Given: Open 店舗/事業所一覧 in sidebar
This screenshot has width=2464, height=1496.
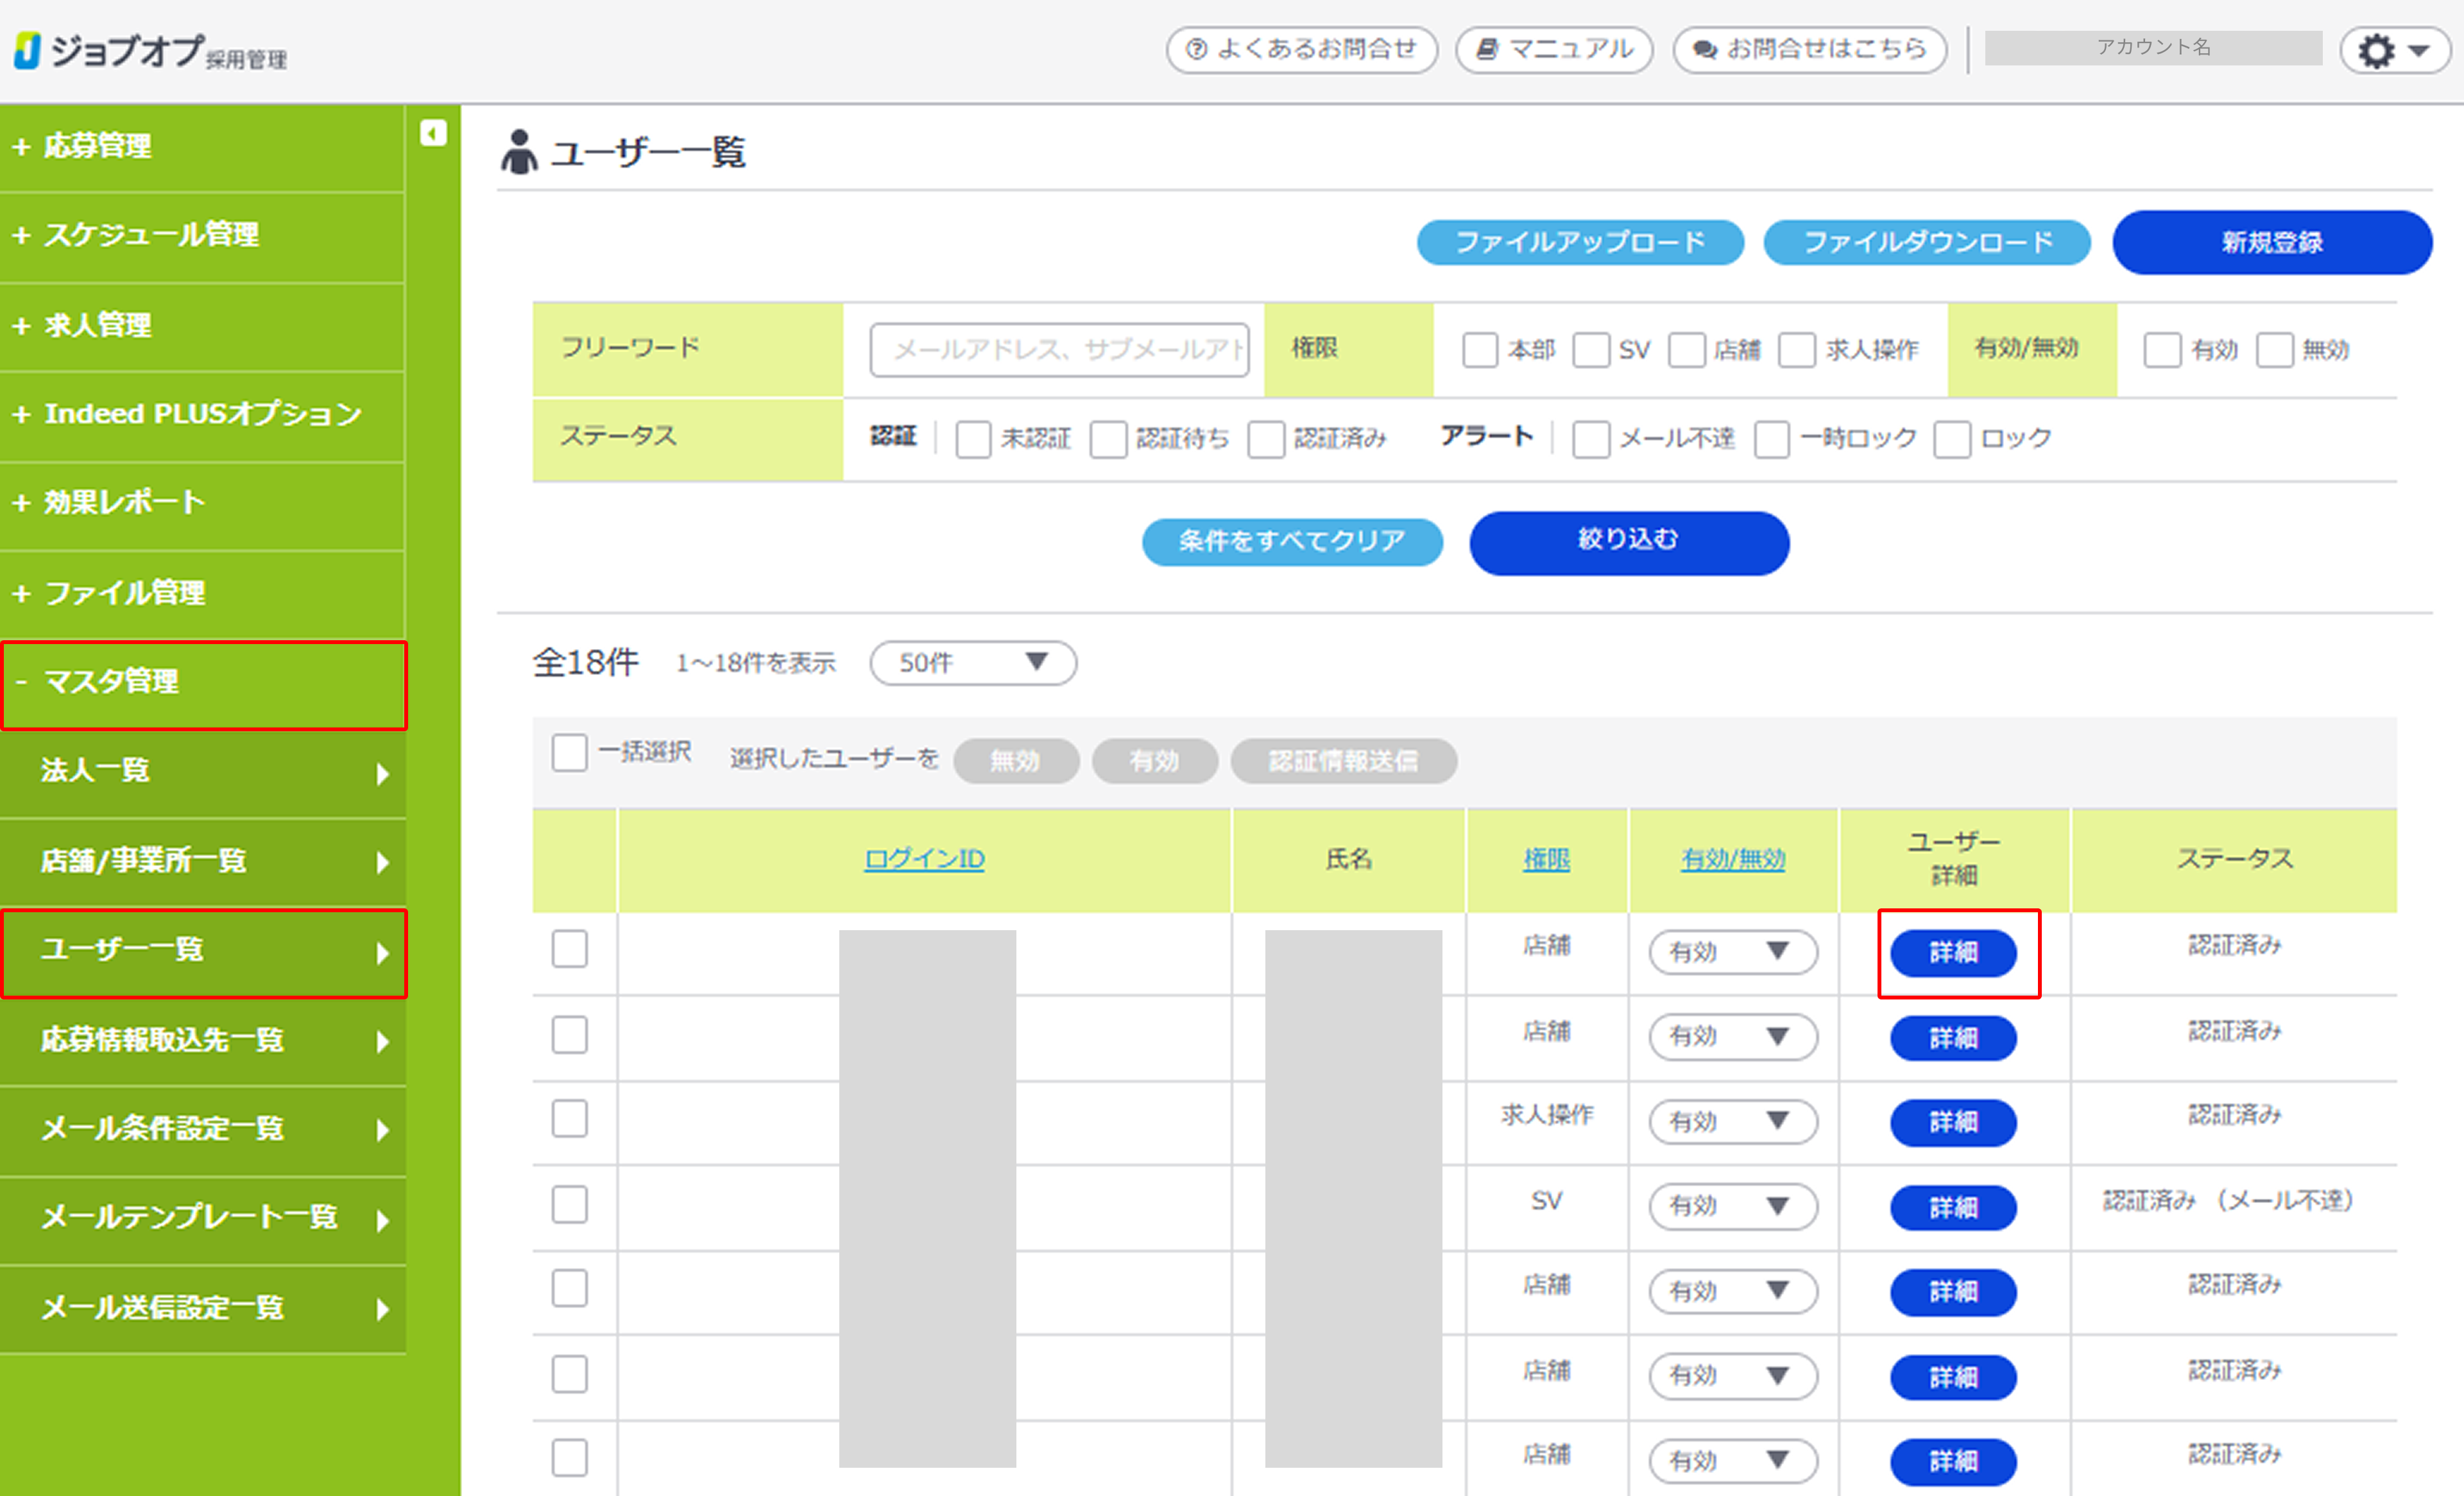Looking at the screenshot, I should click(144, 861).
